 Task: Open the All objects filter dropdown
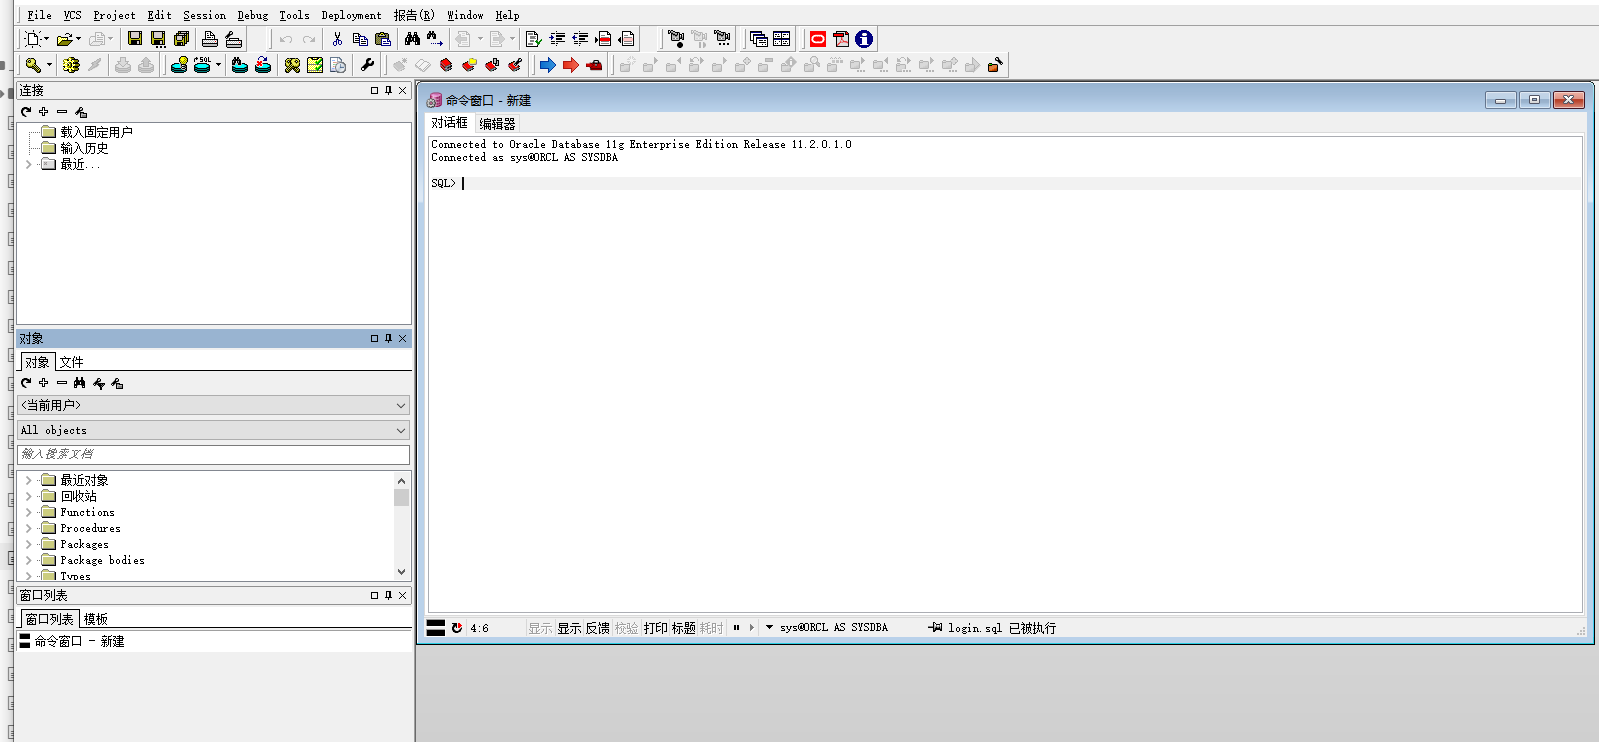coord(214,430)
